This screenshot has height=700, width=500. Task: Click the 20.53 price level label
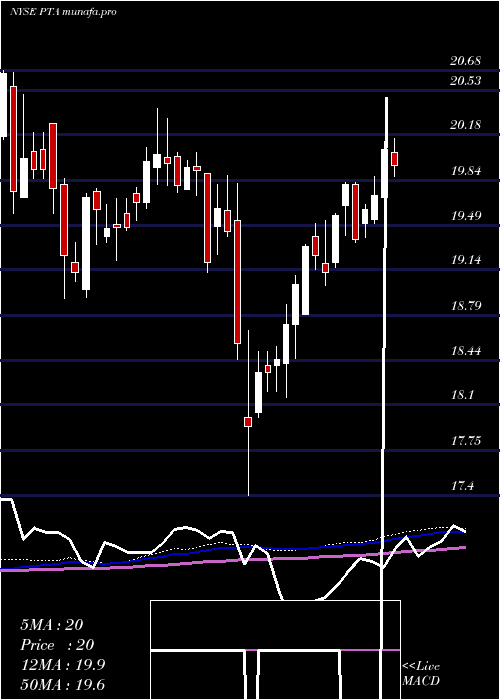[466, 81]
